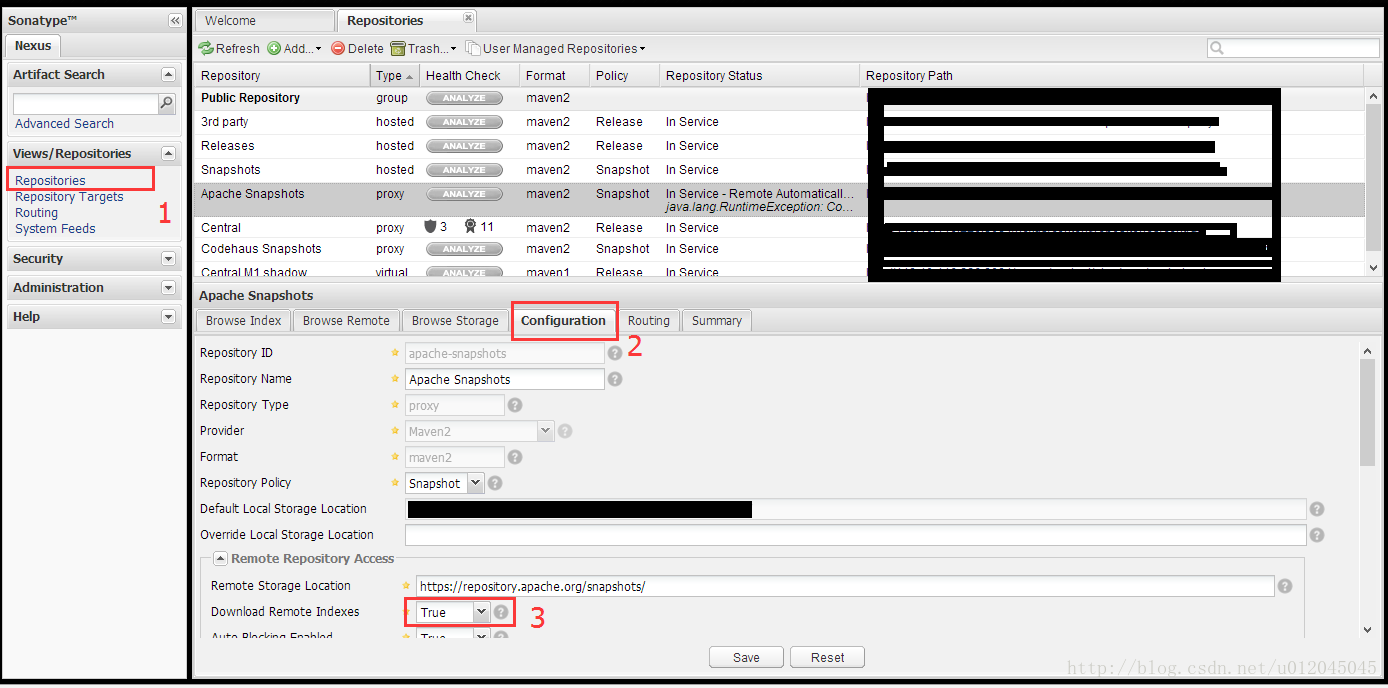The width and height of the screenshot is (1388, 688).
Task: Close the Repositories tab
Action: click(469, 18)
